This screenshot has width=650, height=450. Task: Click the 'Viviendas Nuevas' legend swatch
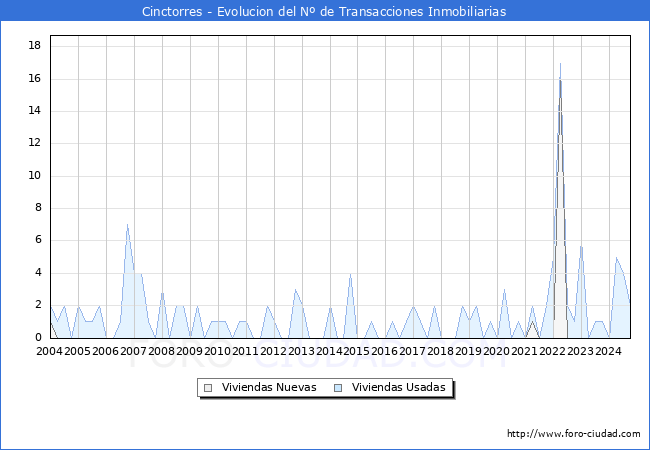[x=208, y=388]
